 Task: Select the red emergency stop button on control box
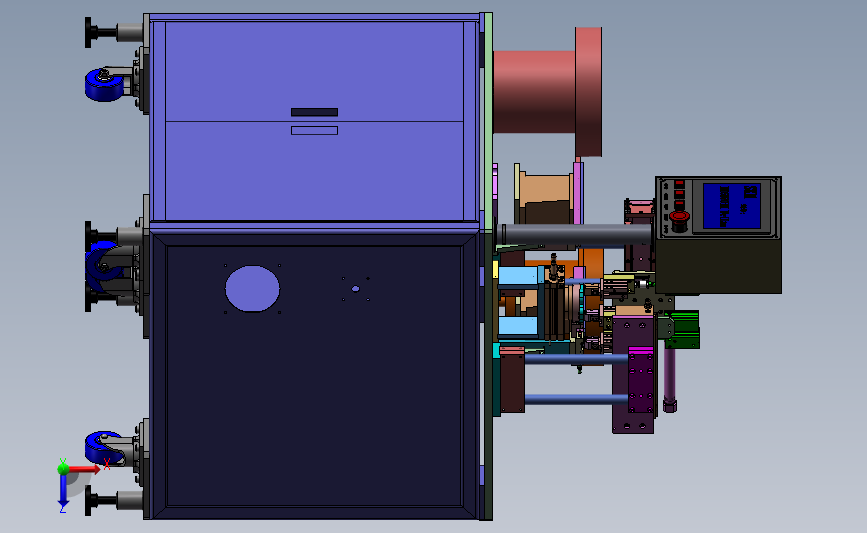coord(680,218)
